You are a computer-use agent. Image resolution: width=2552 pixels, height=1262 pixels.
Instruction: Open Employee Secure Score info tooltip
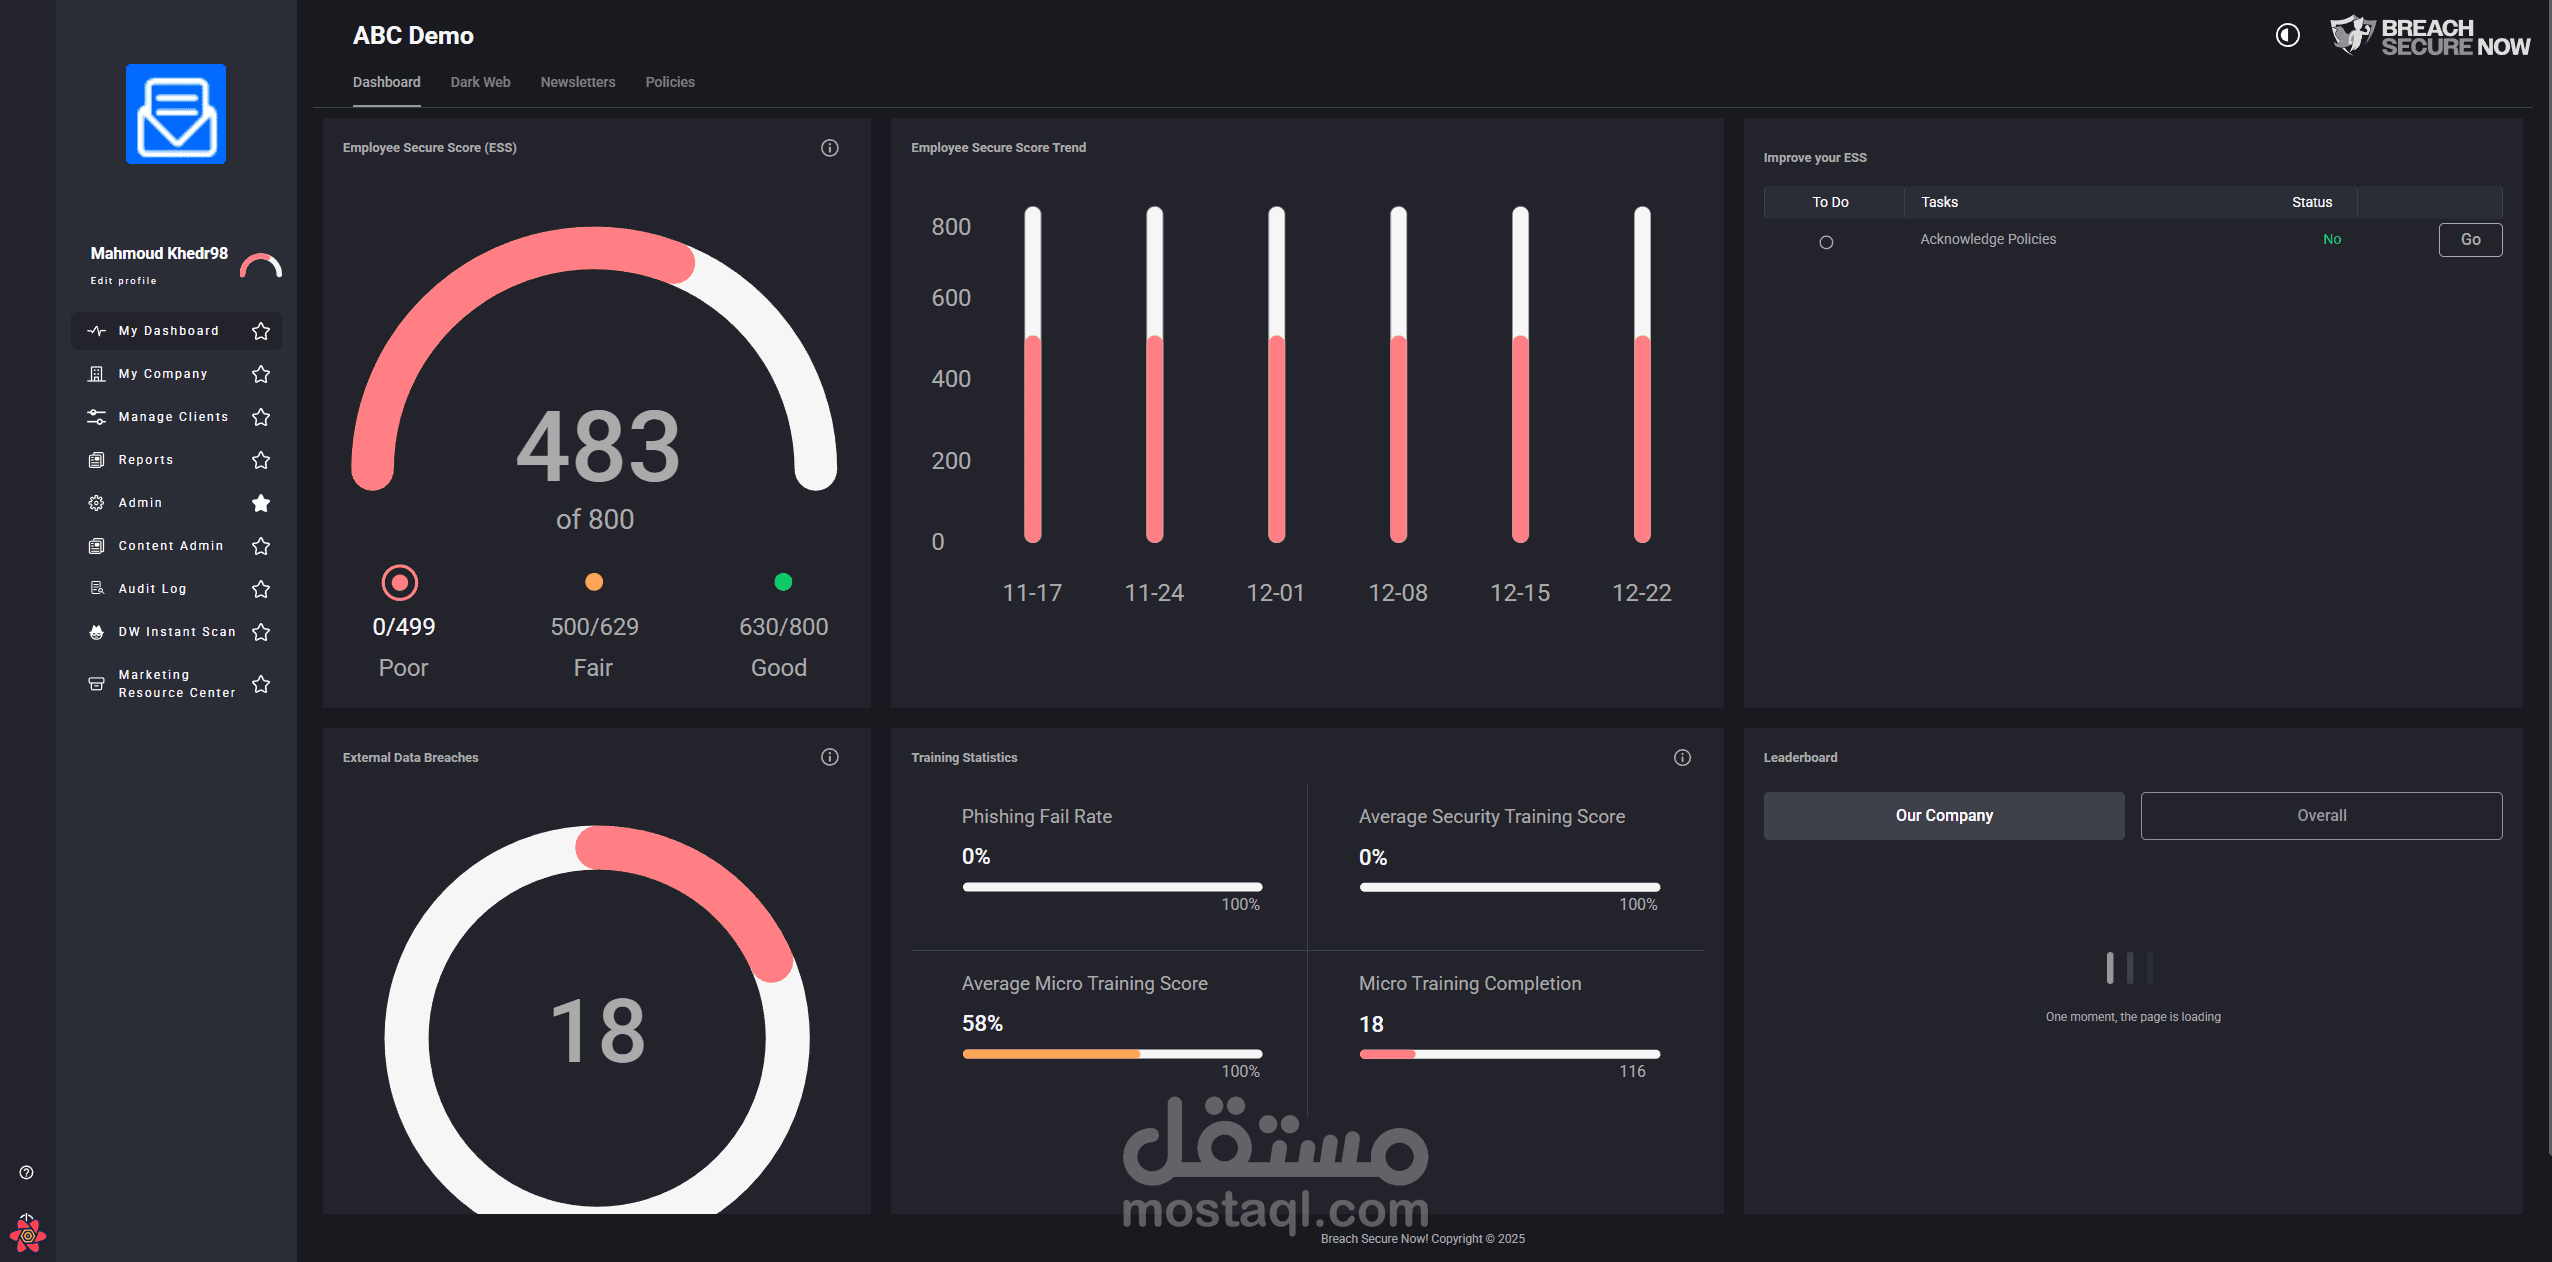pos(829,147)
